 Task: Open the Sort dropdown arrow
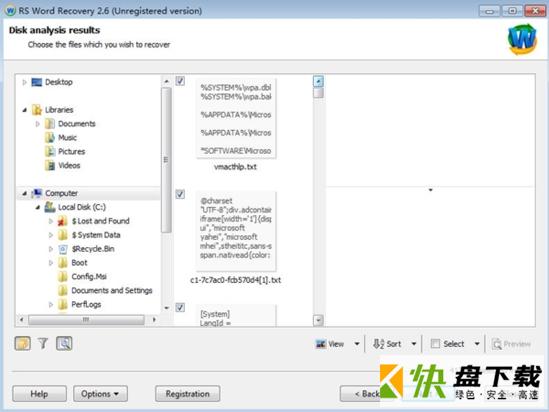(x=414, y=344)
